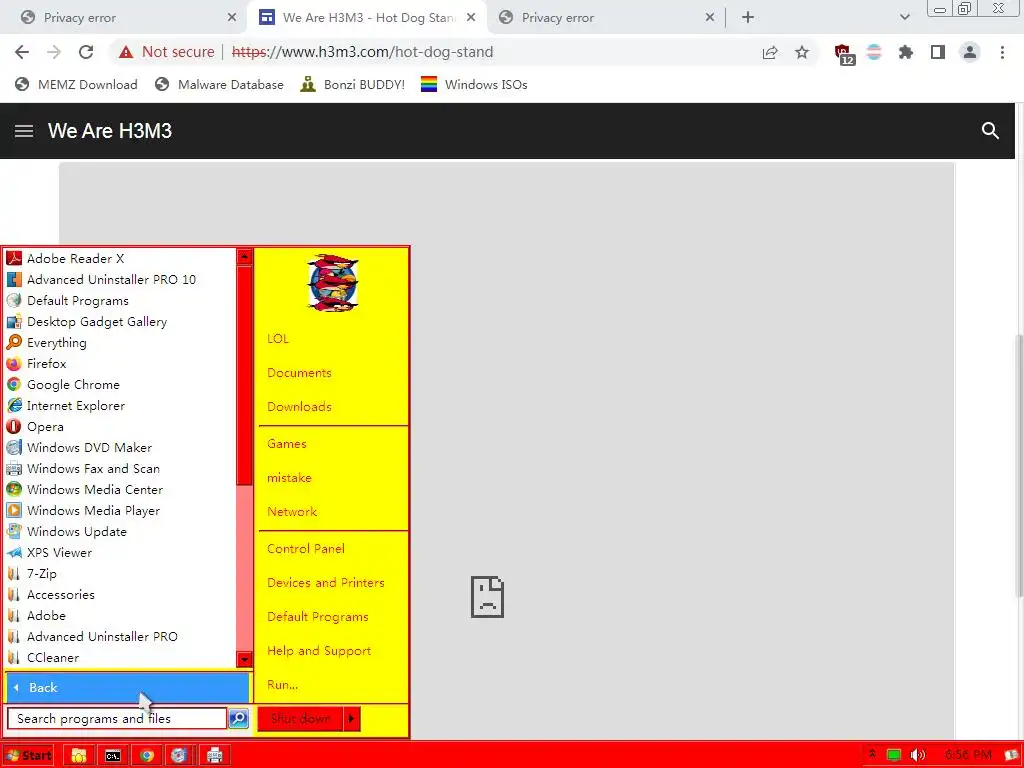
Task: Open the Chrome three-dot menu
Action: [x=1002, y=52]
